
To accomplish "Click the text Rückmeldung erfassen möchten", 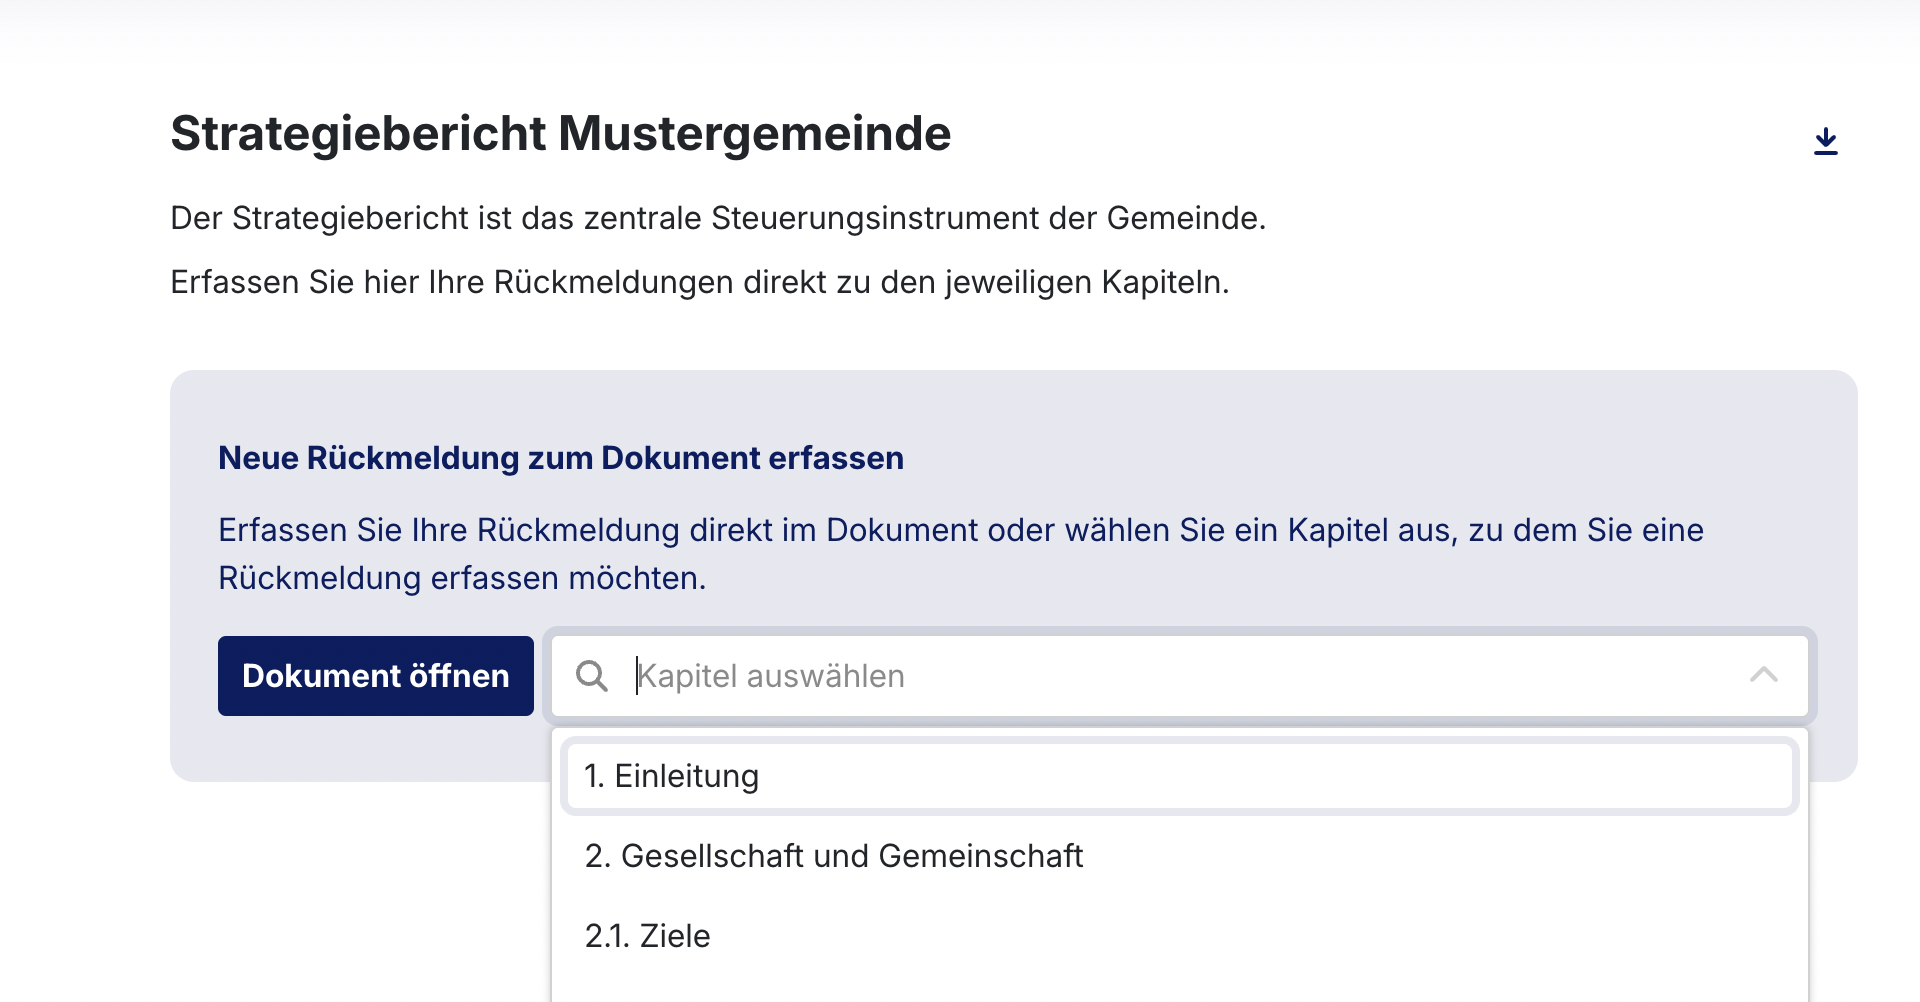I will coord(462,578).
